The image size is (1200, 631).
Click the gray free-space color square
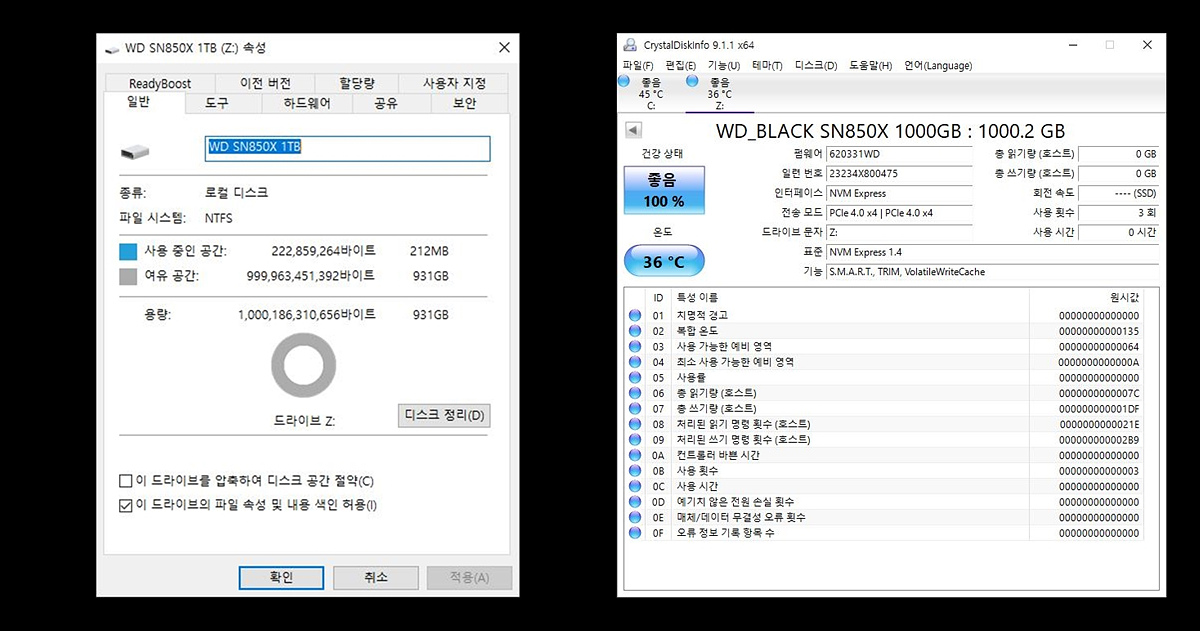tap(127, 276)
